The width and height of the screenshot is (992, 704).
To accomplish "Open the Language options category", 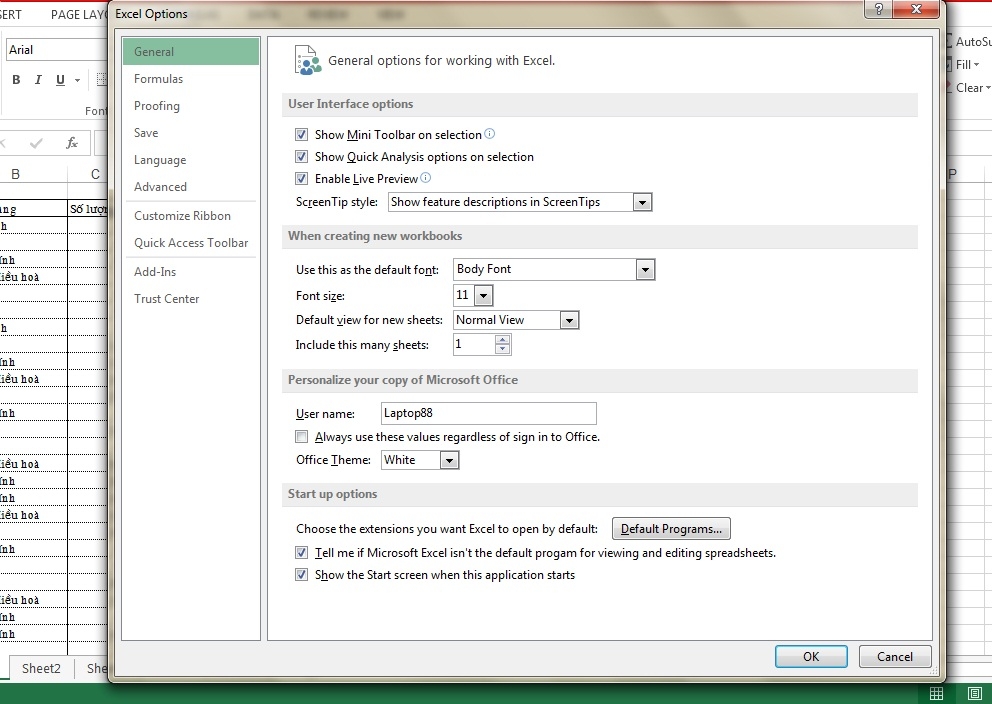I will point(191,160).
